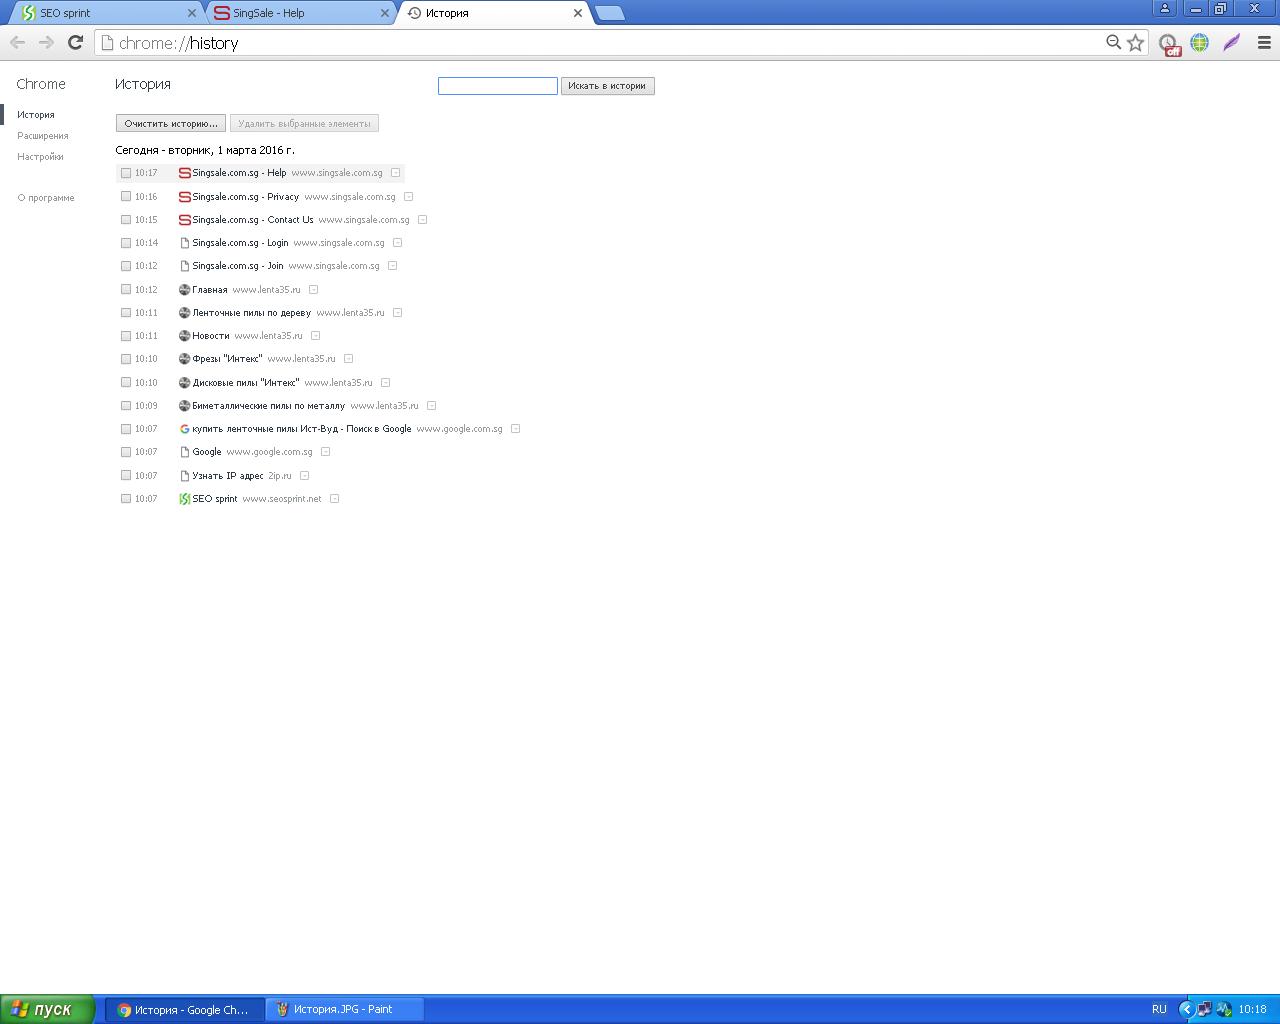Viewport: 1280px width, 1024px height.
Task: Click the zoom magnifier icon in address bar
Action: [1113, 42]
